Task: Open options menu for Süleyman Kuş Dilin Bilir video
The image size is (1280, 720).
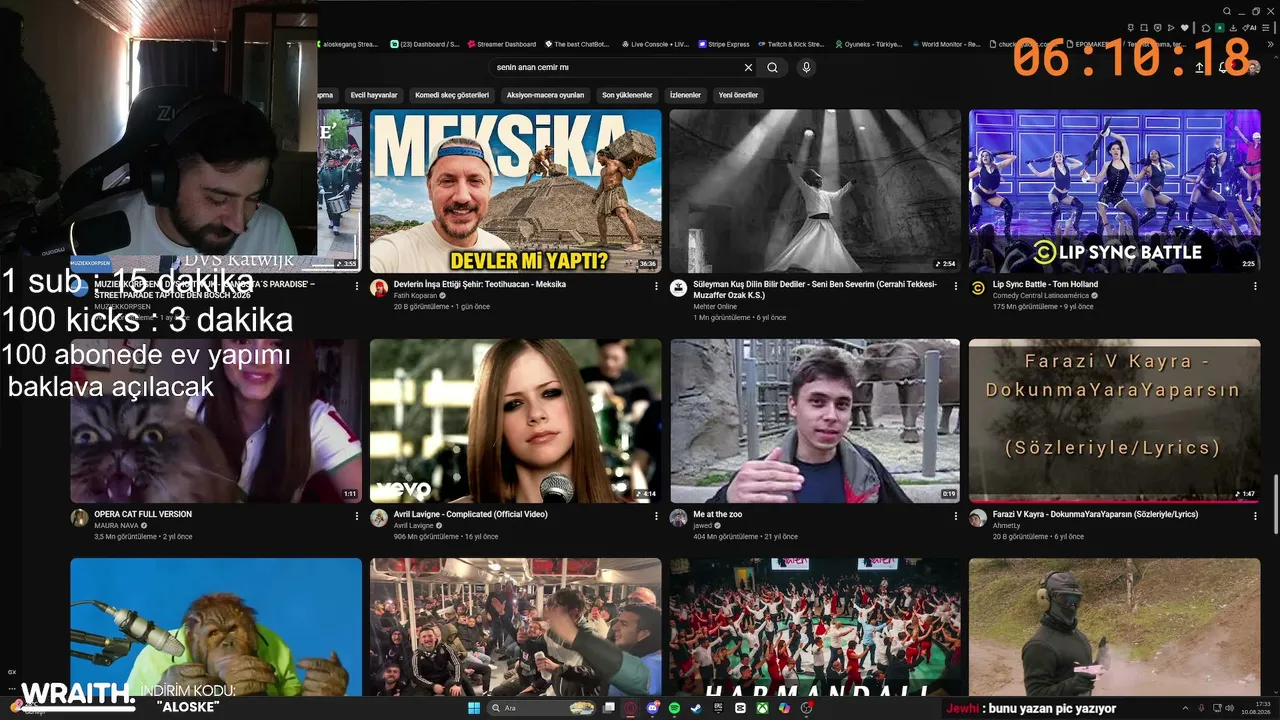Action: tap(955, 286)
